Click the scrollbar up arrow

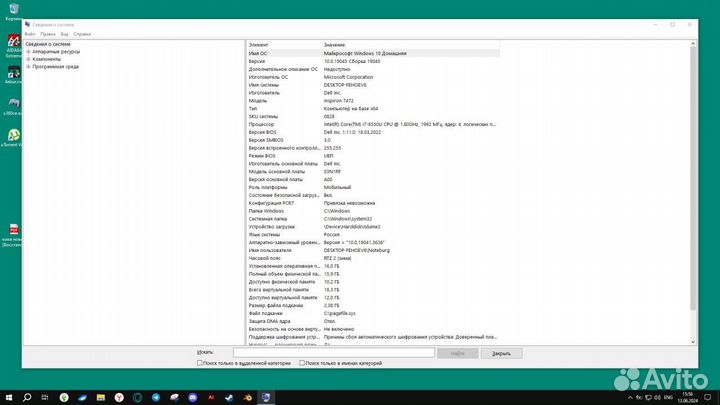693,44
